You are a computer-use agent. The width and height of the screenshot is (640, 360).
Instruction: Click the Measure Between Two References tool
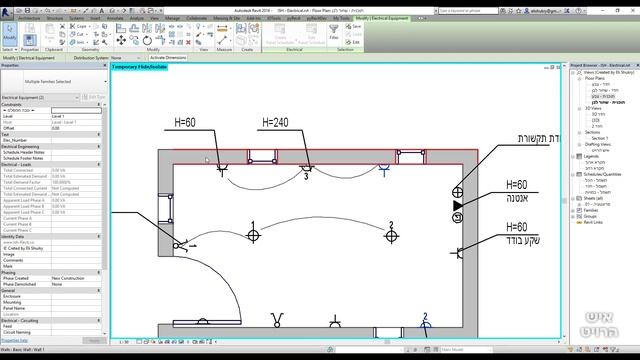pos(222,40)
